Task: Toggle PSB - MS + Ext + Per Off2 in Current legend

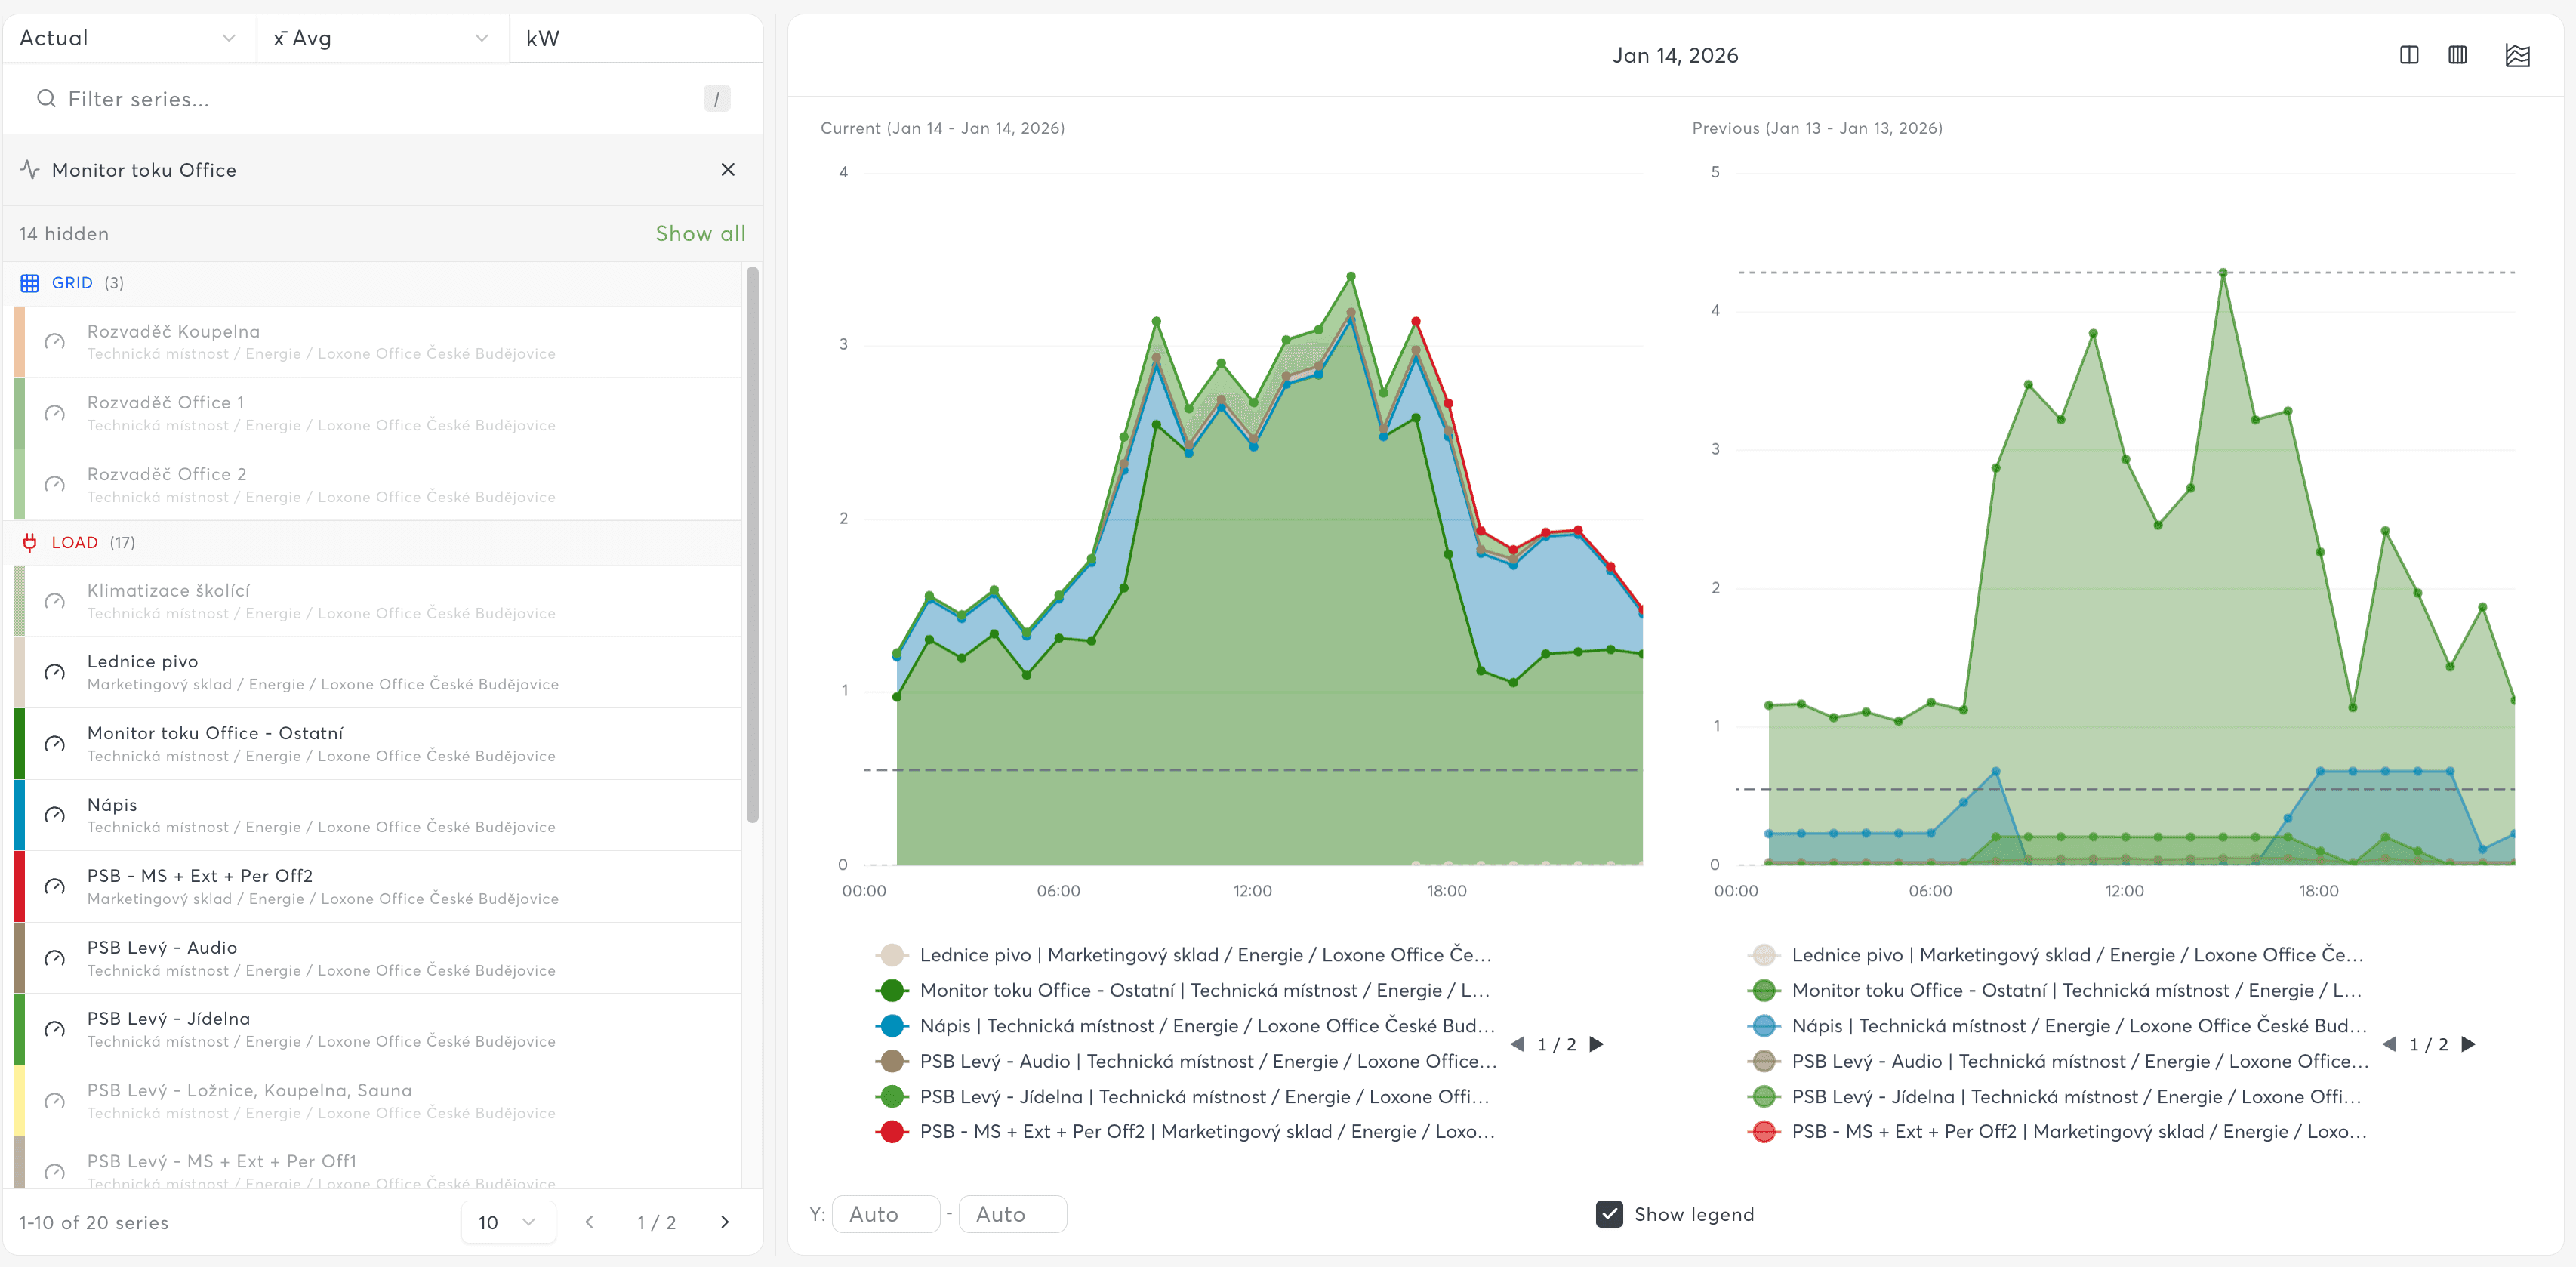Action: tap(1185, 1132)
